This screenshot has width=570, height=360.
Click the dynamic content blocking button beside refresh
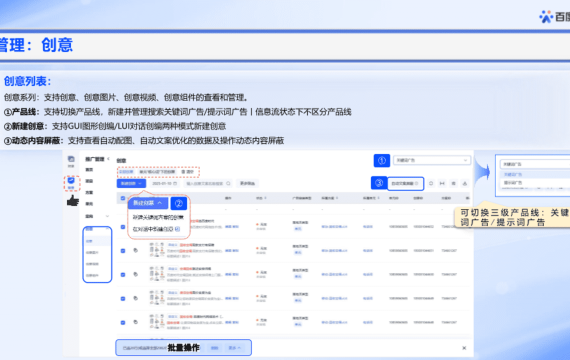[405, 184]
